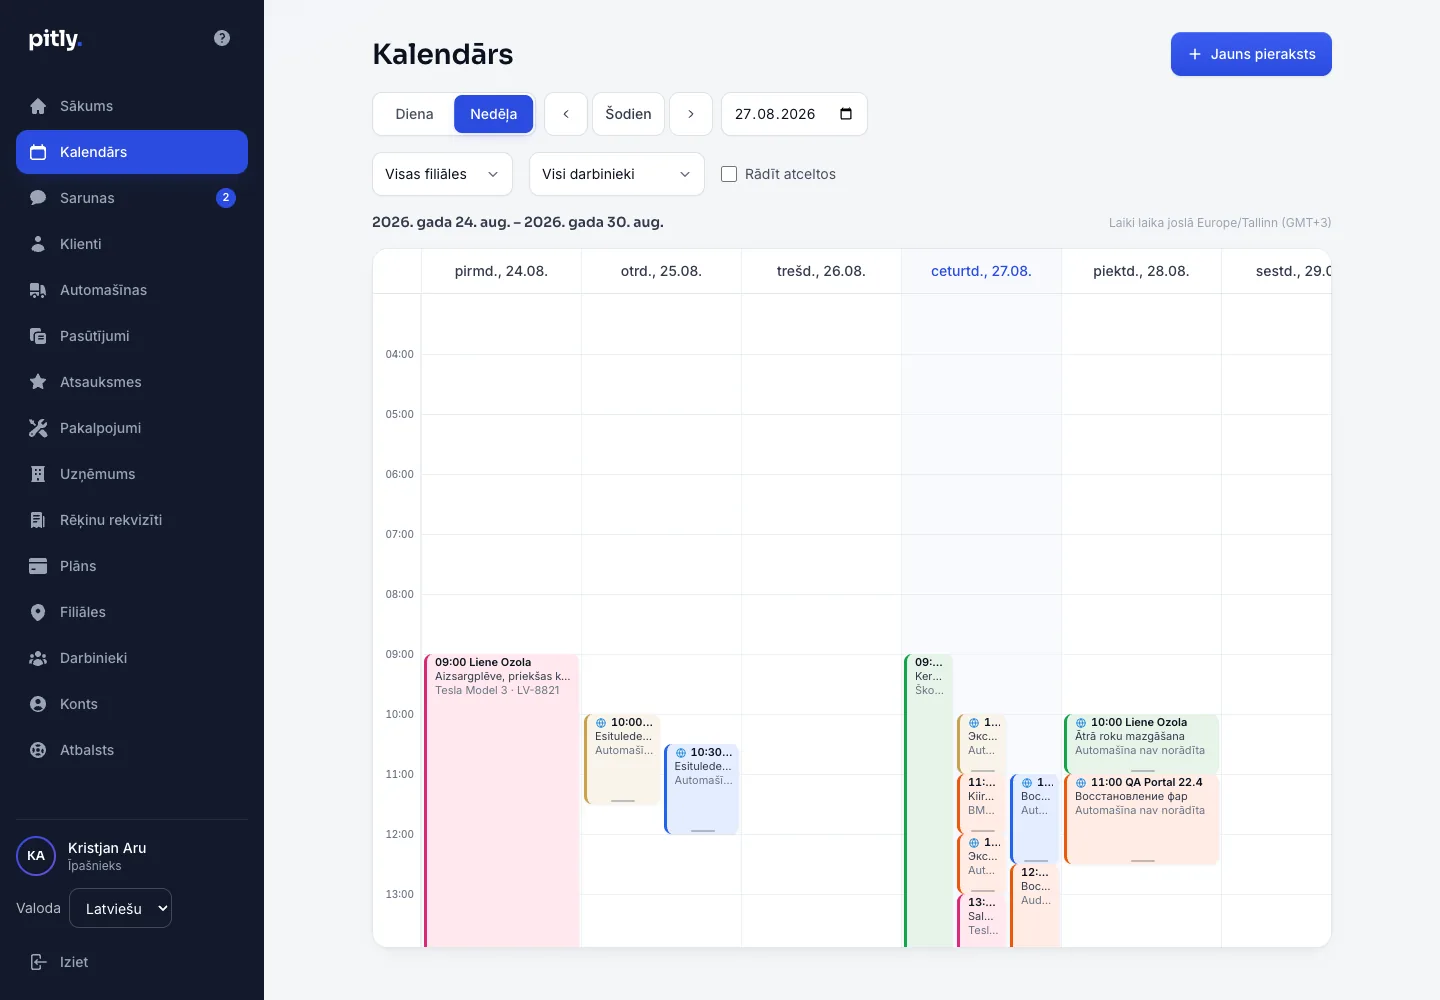Screen dimensions: 1440x1000
Task: Click the Iziet logout icon
Action: [38, 962]
